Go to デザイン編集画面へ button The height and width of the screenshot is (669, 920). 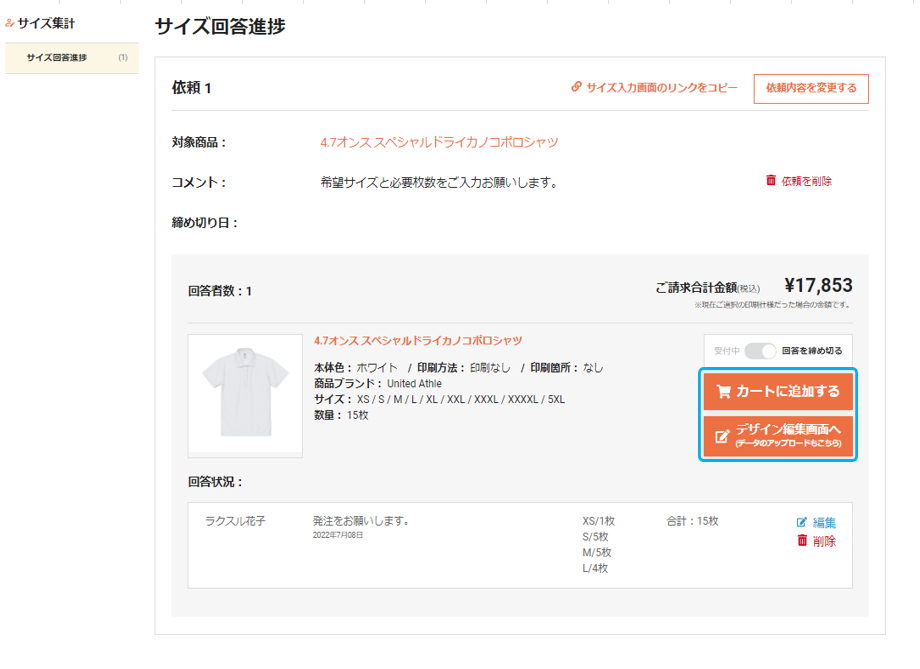(778, 436)
